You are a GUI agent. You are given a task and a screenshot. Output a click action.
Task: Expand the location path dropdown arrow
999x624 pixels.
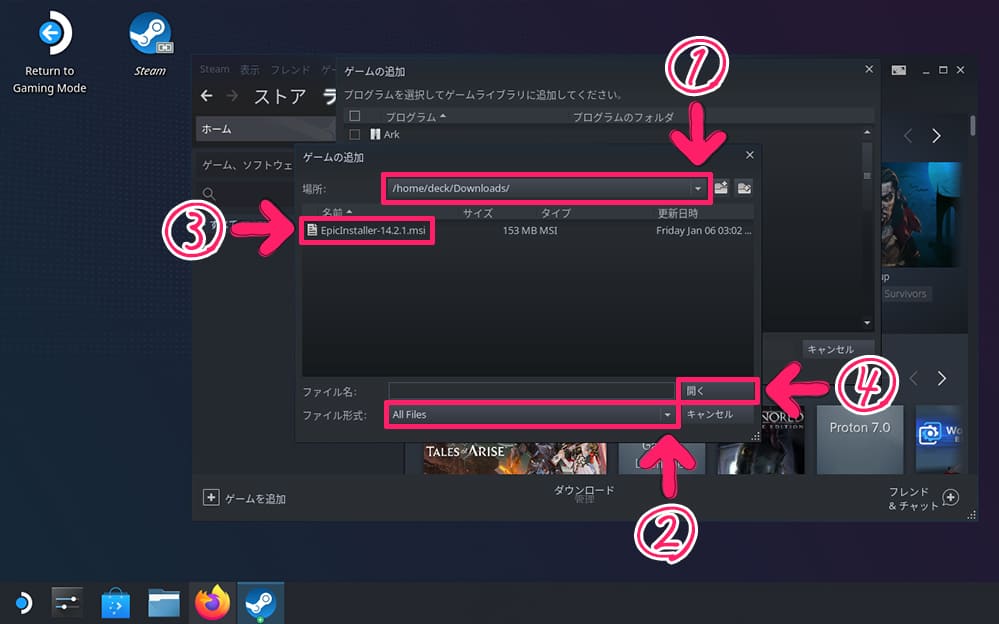pos(698,189)
